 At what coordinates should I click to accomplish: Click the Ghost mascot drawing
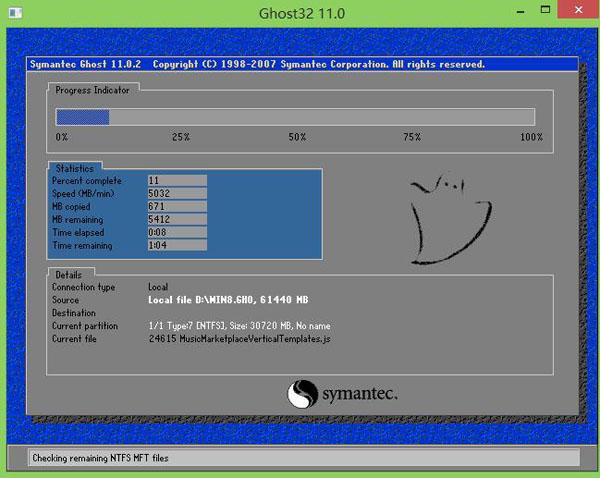(x=450, y=220)
